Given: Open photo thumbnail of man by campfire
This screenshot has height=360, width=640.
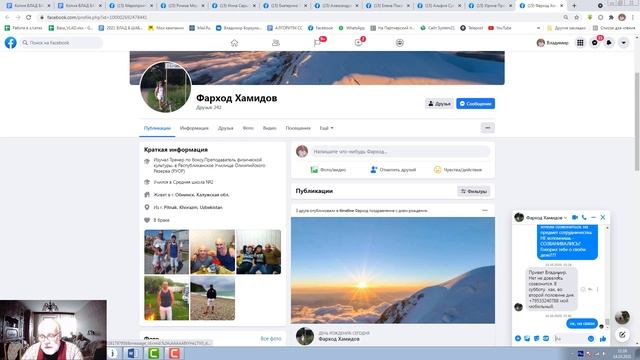Looking at the screenshot, I should click(167, 298).
